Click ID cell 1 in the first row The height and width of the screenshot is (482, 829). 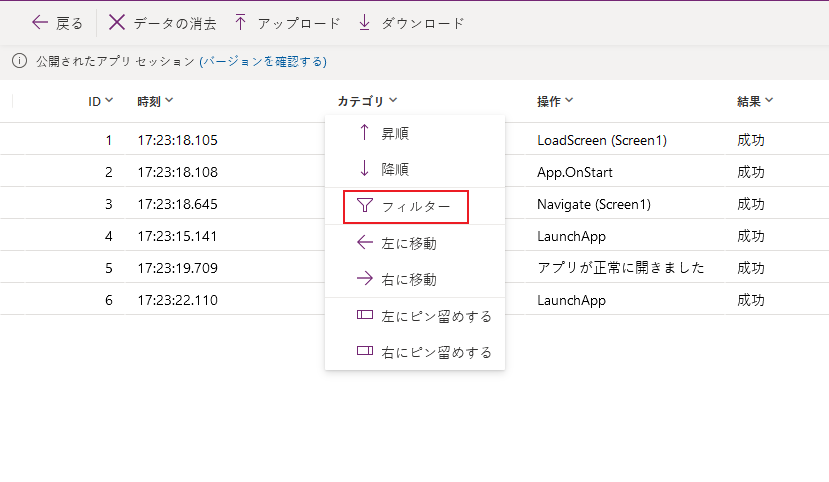point(108,140)
